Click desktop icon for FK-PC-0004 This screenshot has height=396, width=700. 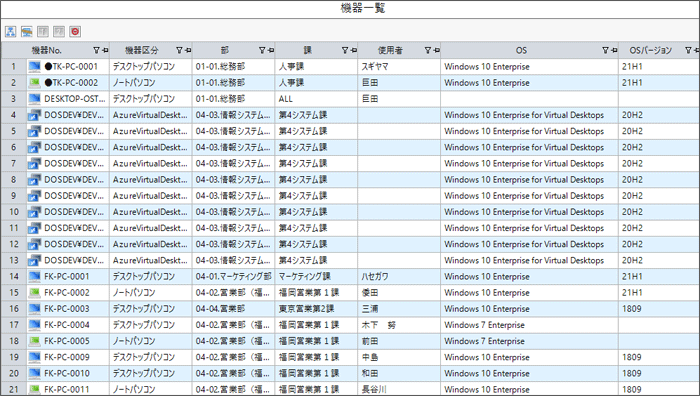pyautogui.click(x=34, y=325)
